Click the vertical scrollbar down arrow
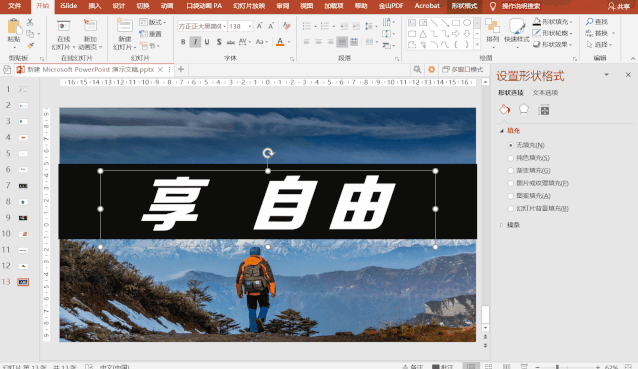The image size is (638, 369). (485, 328)
